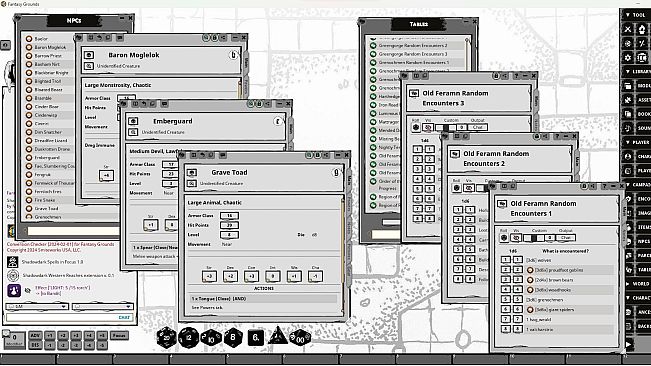Viewport: 651px width, 366px height.
Task: Roll the d8 die
Action: click(x=233, y=337)
